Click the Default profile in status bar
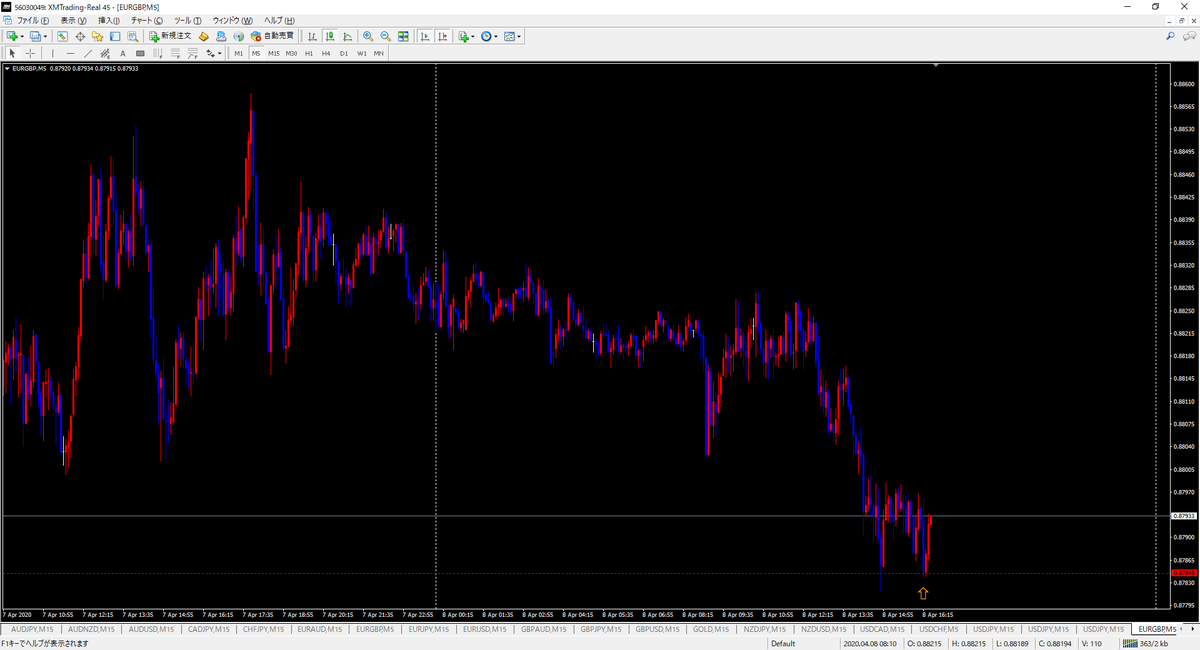 tap(783, 644)
